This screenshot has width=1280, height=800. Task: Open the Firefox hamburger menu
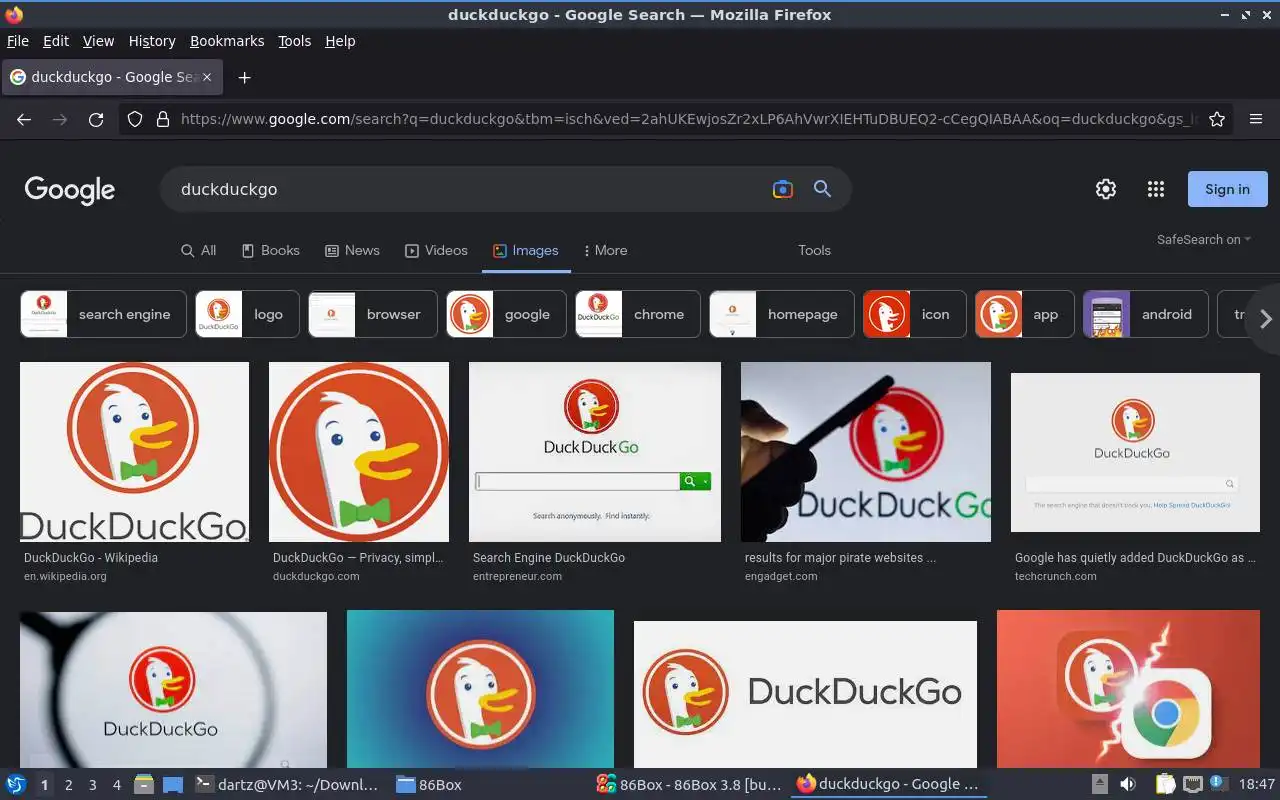coord(1256,119)
